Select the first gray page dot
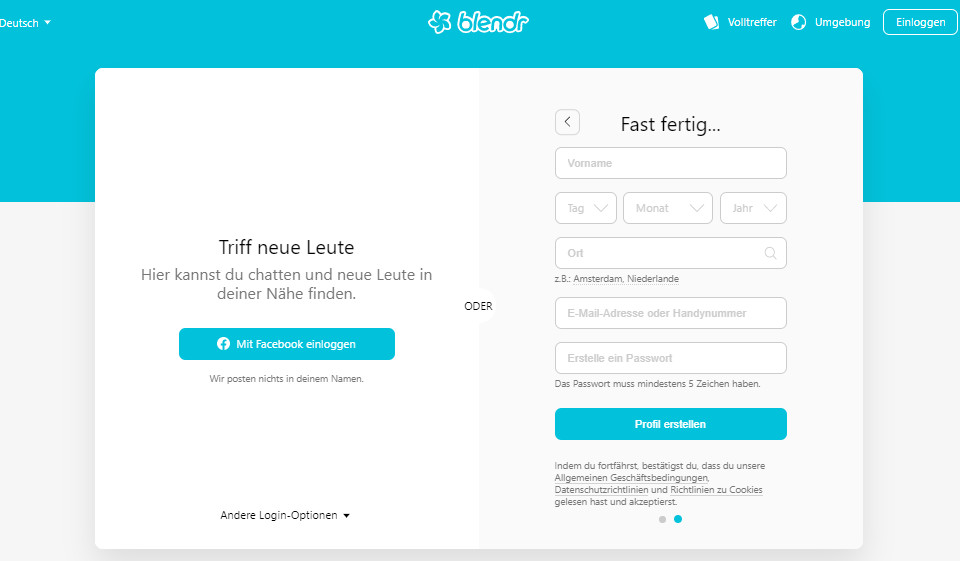The image size is (960, 561). coord(662,520)
